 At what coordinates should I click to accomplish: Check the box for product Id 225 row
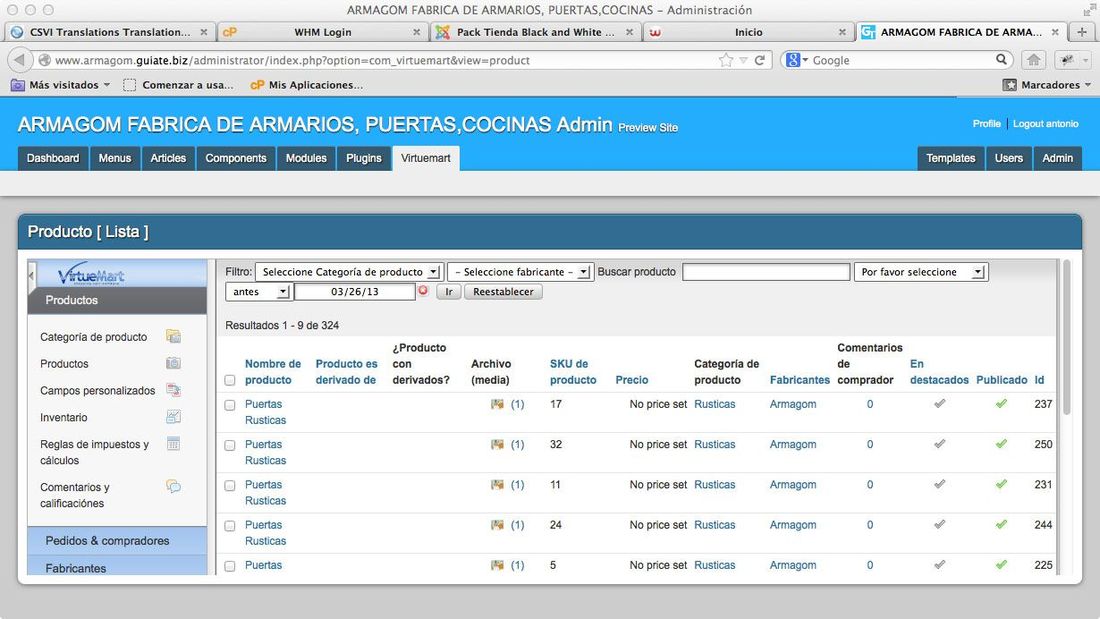(229, 566)
